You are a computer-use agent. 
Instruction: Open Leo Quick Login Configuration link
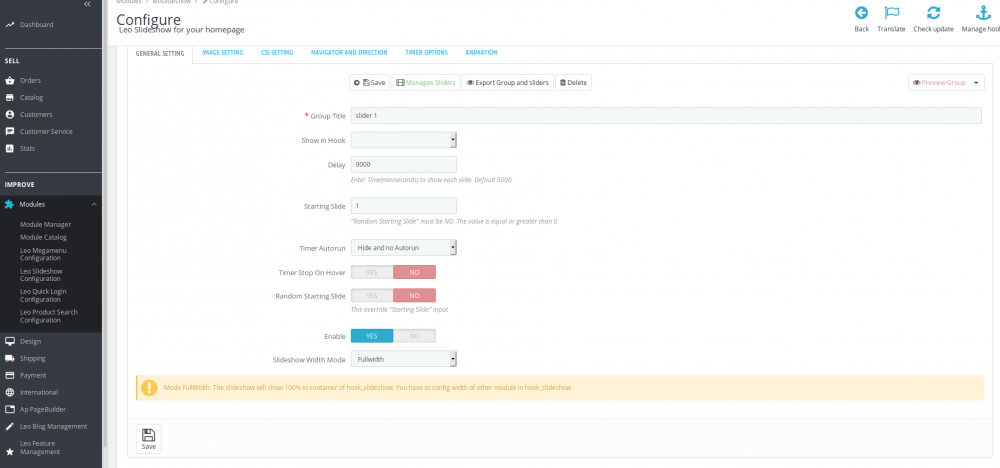click(x=43, y=295)
